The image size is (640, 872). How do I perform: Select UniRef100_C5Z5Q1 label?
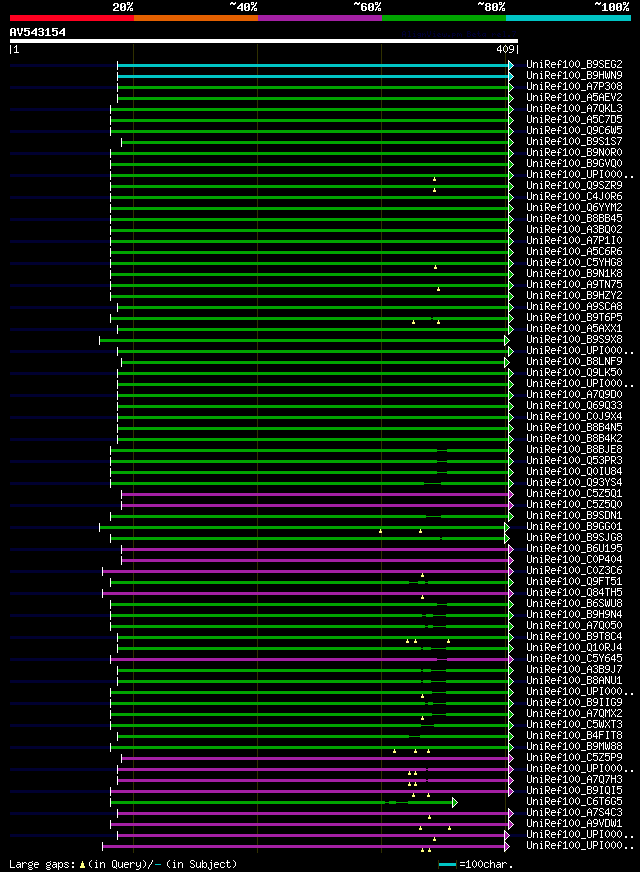[x=574, y=493]
